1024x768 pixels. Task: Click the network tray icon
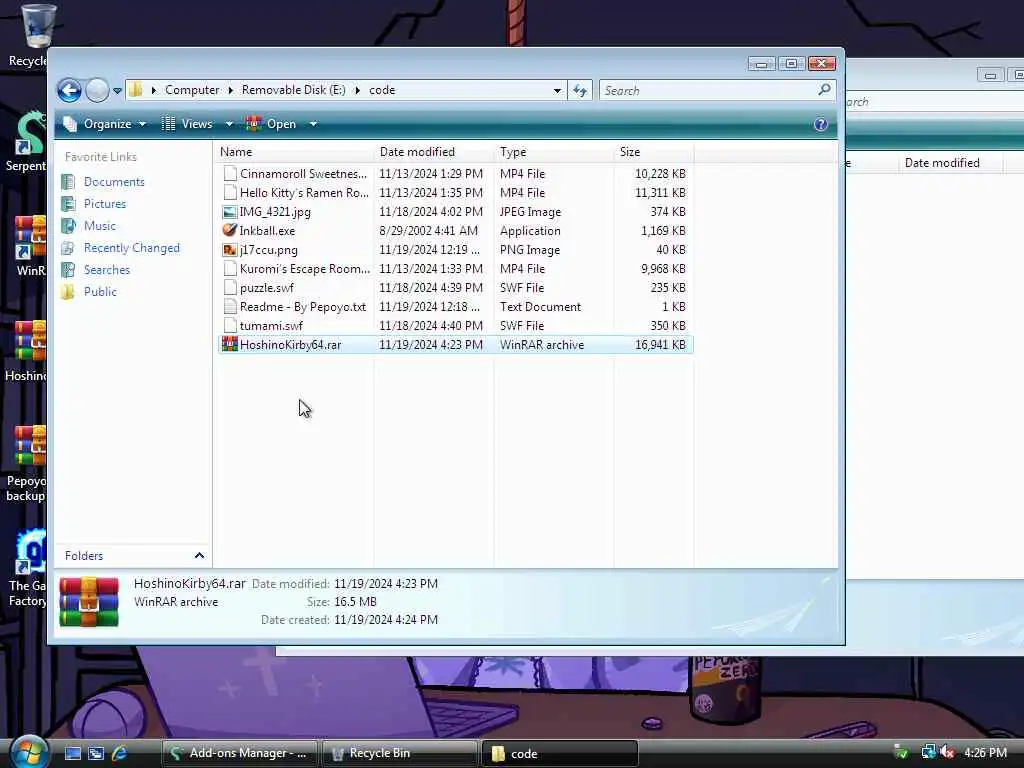pyautogui.click(x=927, y=752)
